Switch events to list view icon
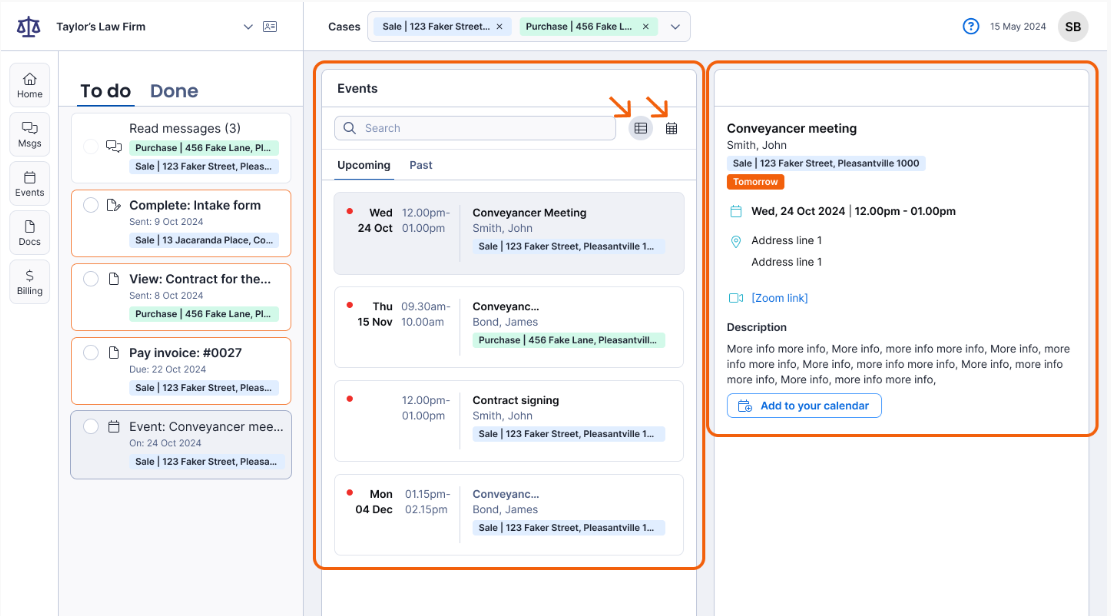Image resolution: width=1111 pixels, height=616 pixels. [x=641, y=128]
